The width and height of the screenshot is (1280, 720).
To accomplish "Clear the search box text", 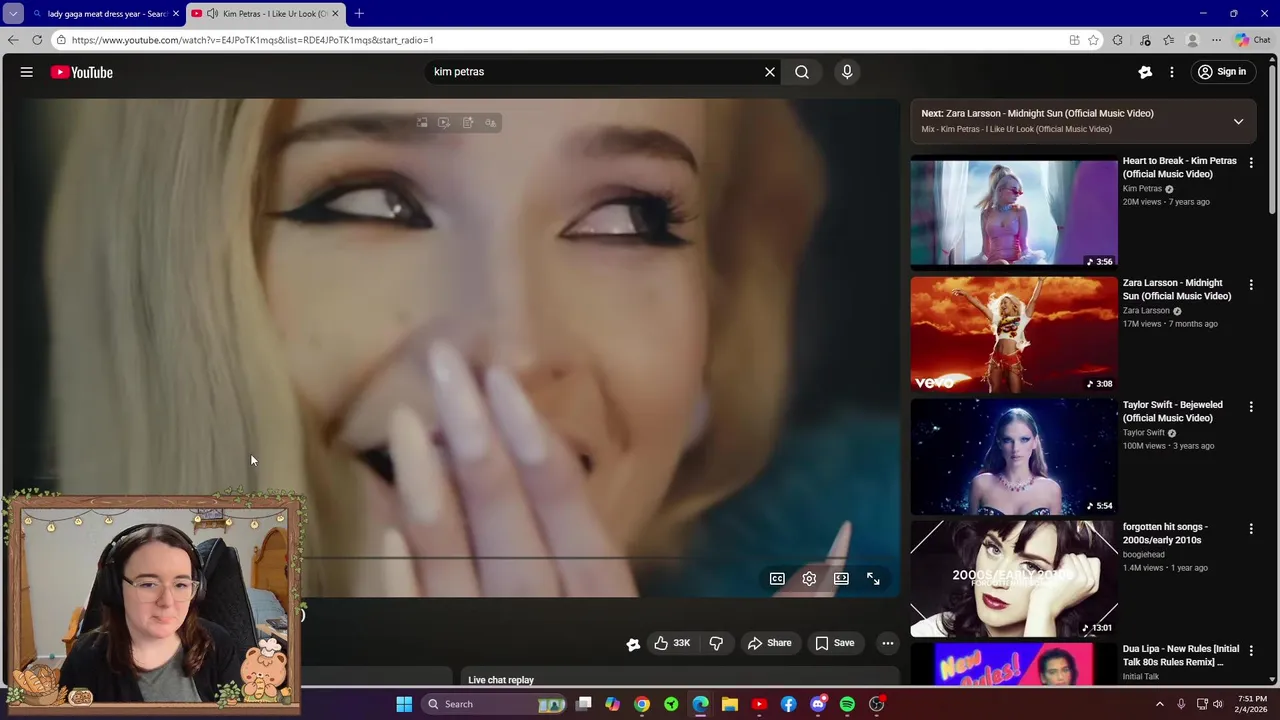I will click(x=770, y=72).
